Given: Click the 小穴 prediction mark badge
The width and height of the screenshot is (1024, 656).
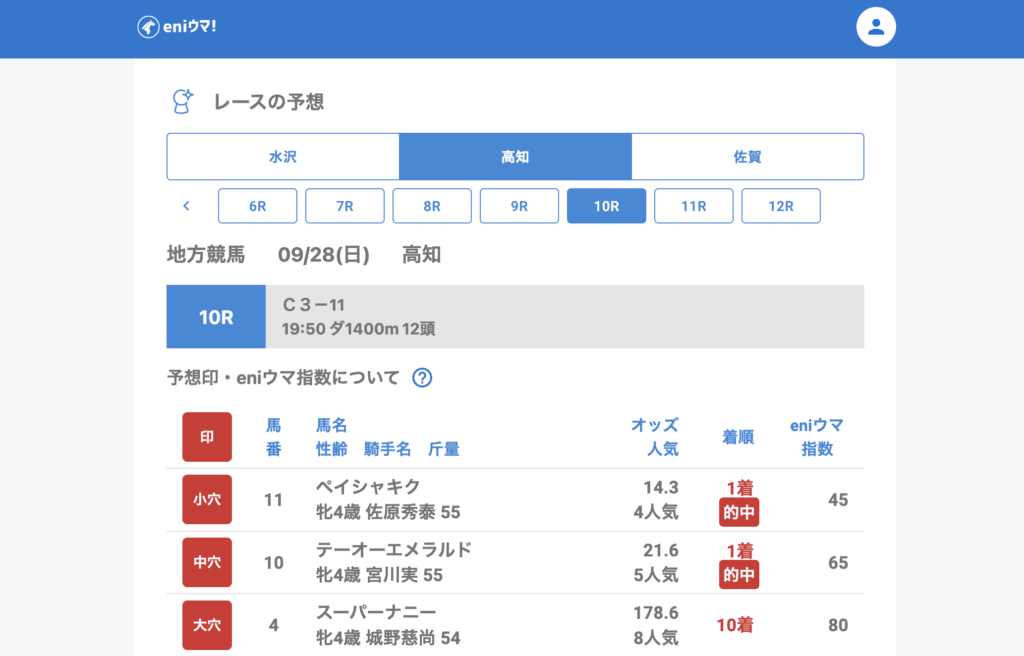Looking at the screenshot, I should click(x=207, y=499).
